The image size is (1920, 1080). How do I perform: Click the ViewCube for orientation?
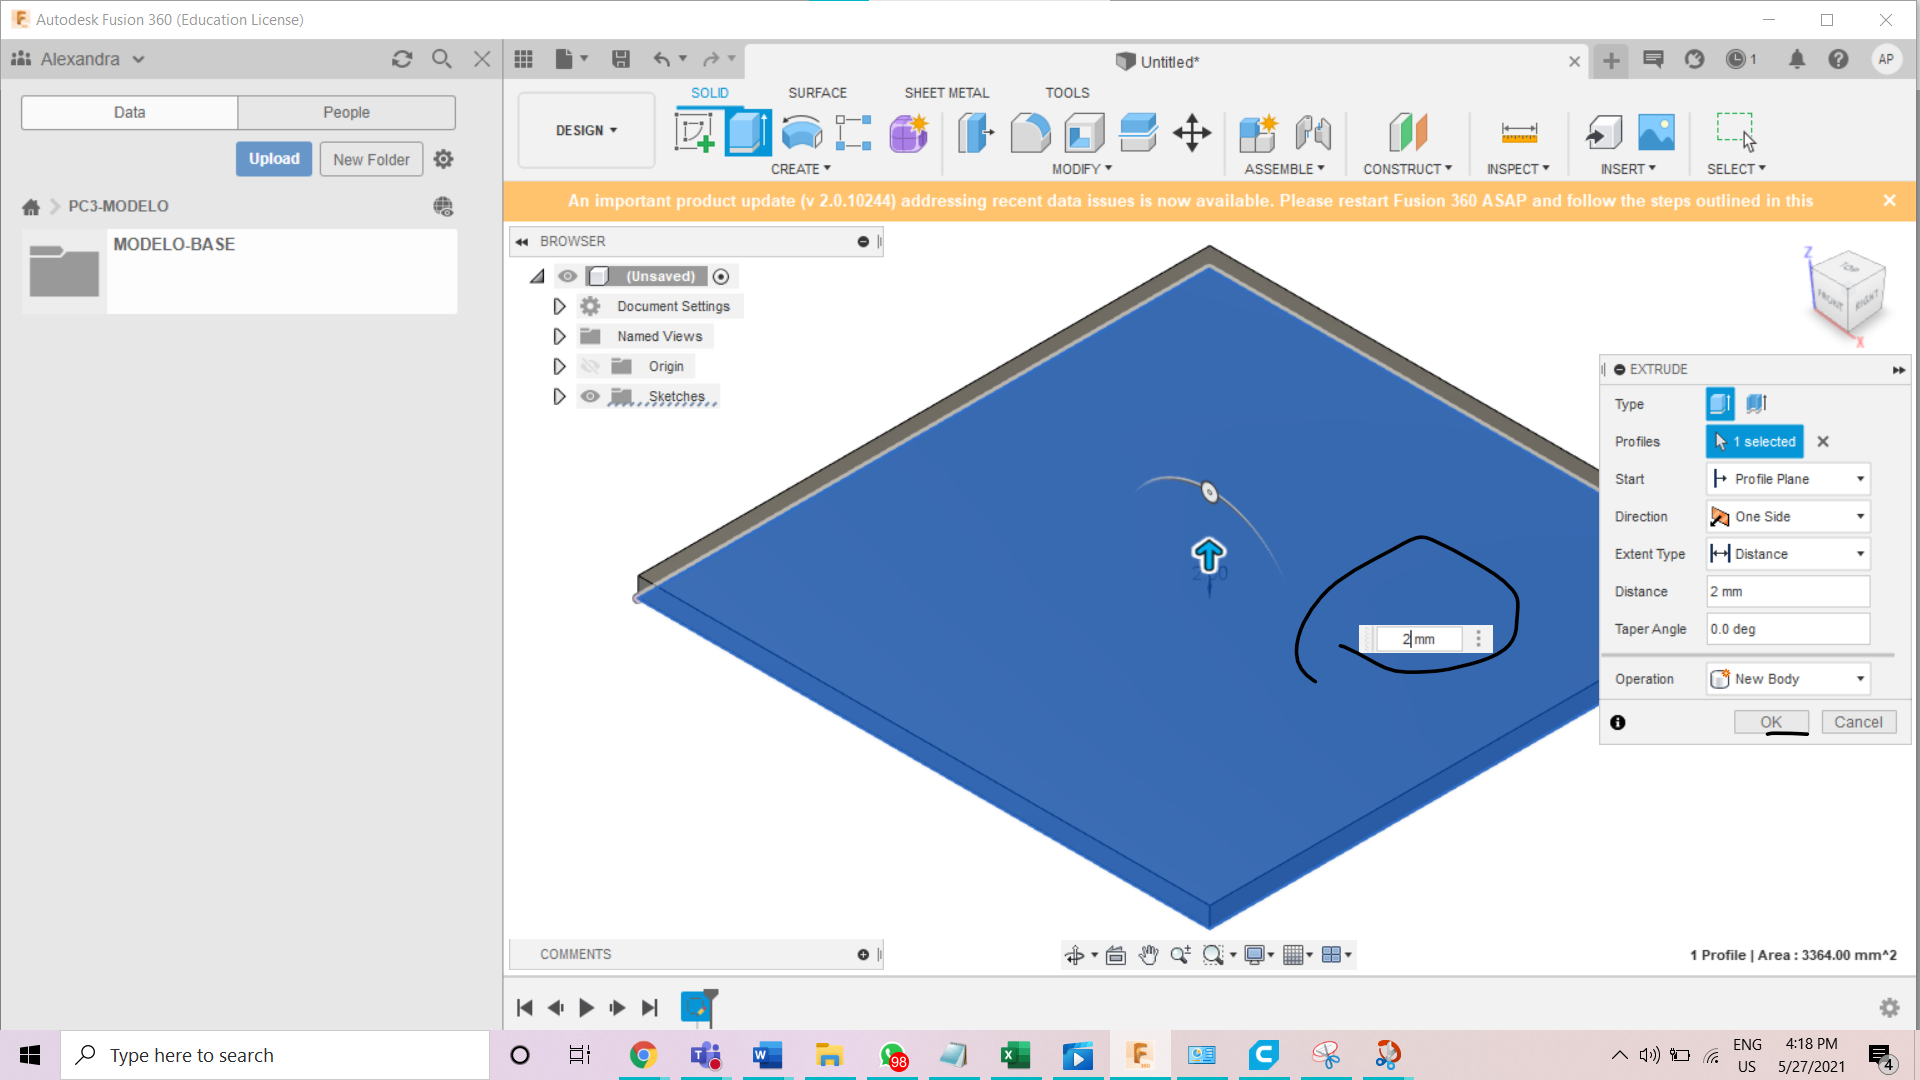coord(1848,293)
